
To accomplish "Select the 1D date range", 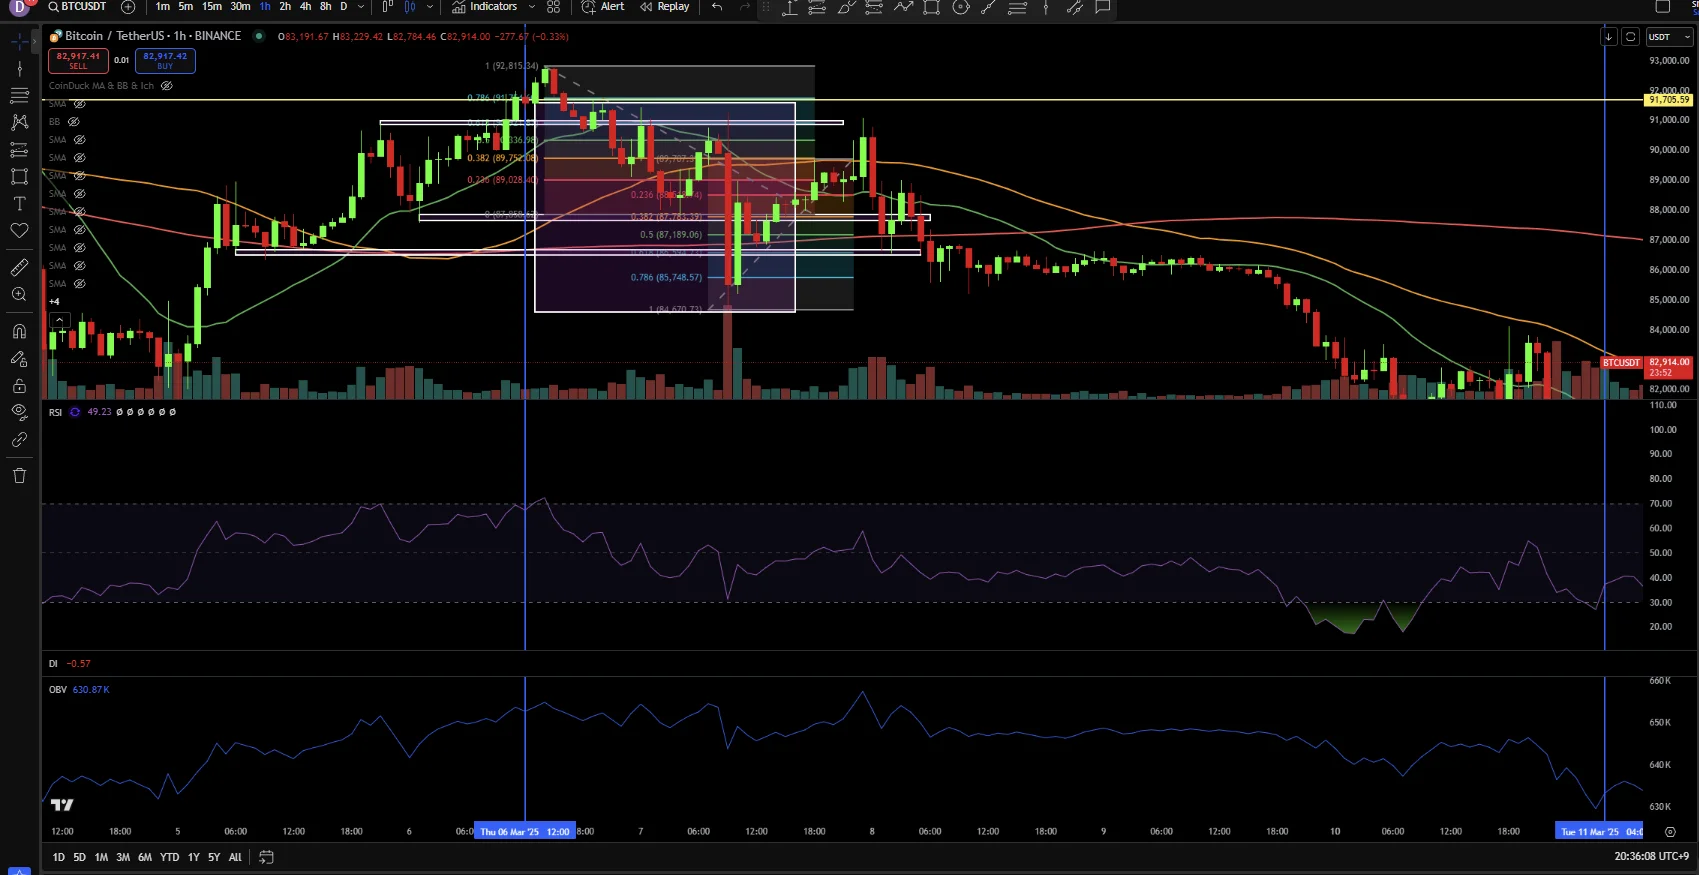I will click(x=58, y=858).
